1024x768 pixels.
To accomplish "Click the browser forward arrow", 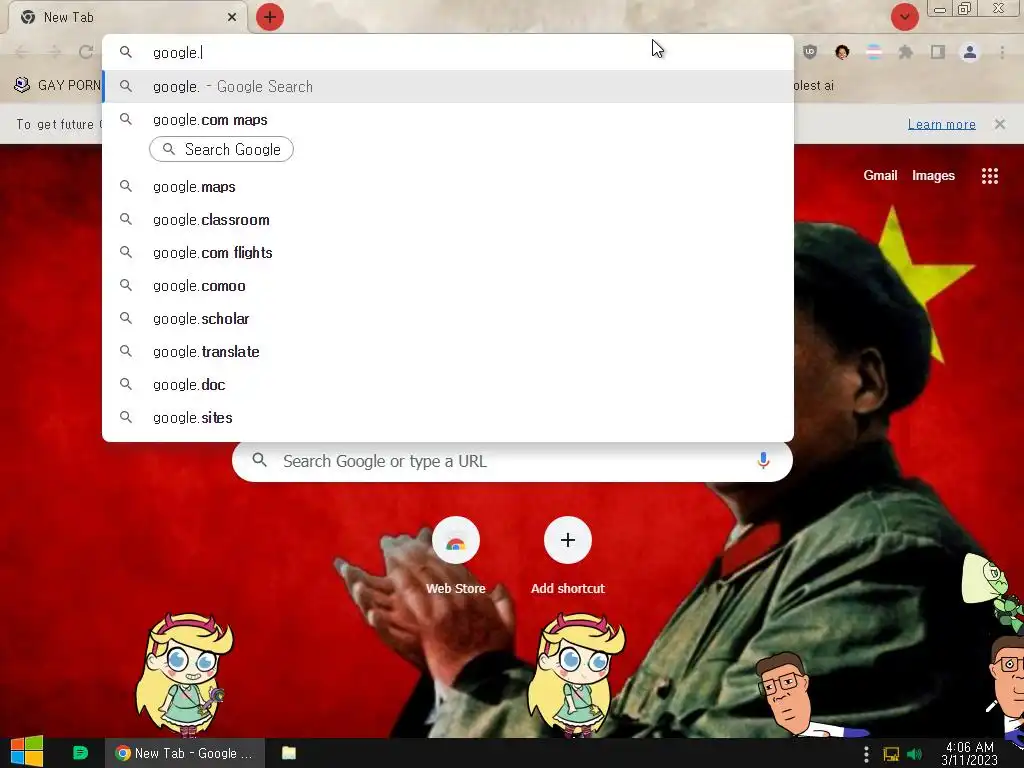I will pos(55,52).
